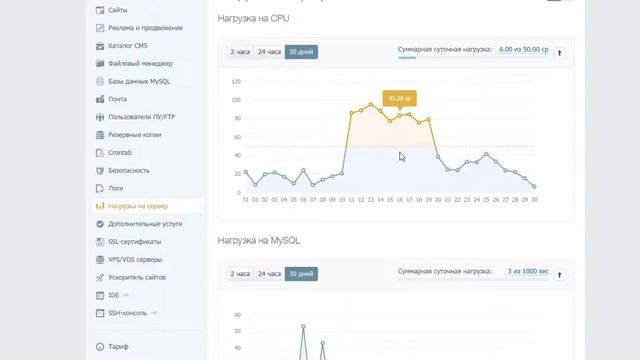Navigate to Базы данных MySQL label
Image resolution: width=640 pixels, height=360 pixels.
[x=139, y=81]
